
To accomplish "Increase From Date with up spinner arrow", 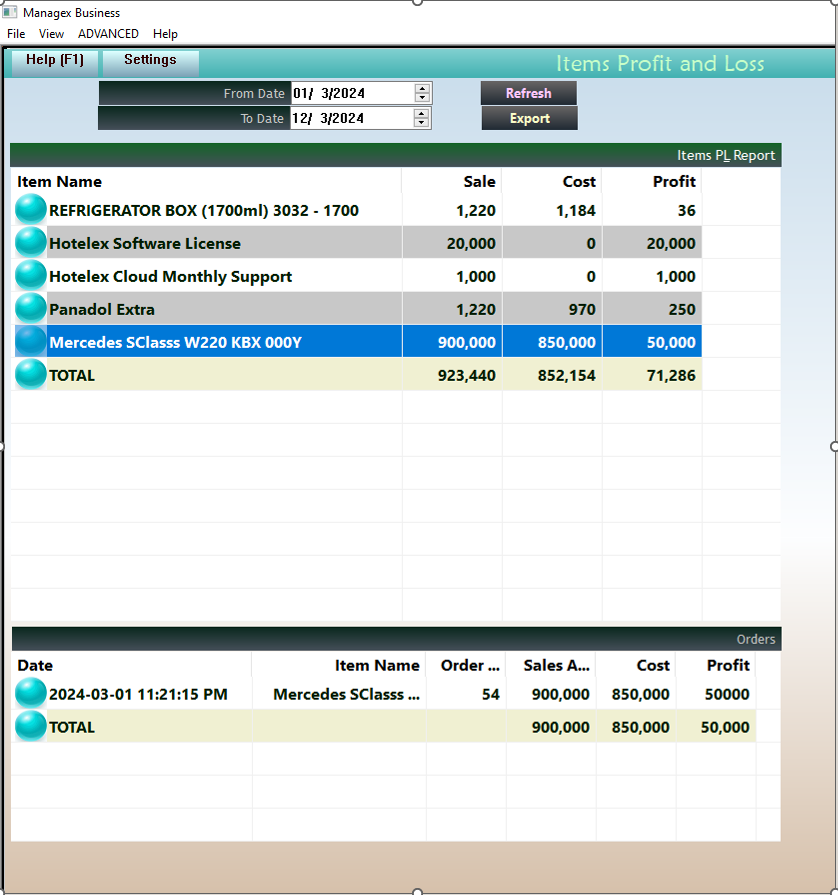I will click(x=422, y=88).
